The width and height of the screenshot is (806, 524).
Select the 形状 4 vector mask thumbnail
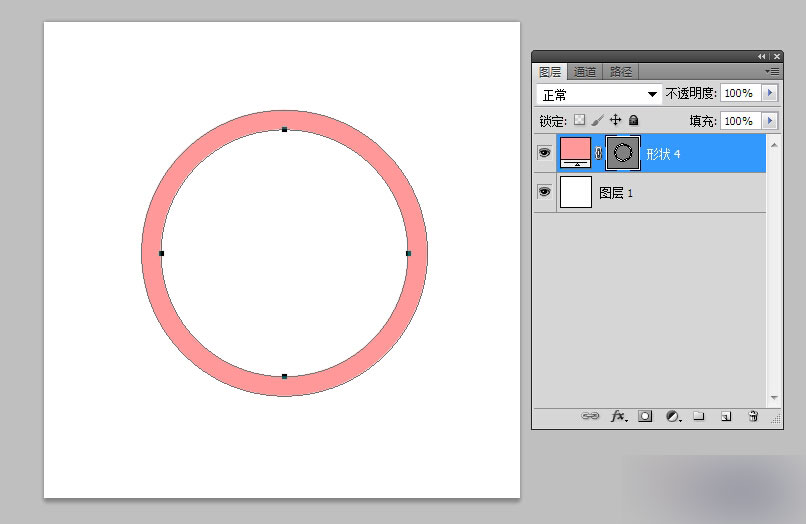point(623,153)
